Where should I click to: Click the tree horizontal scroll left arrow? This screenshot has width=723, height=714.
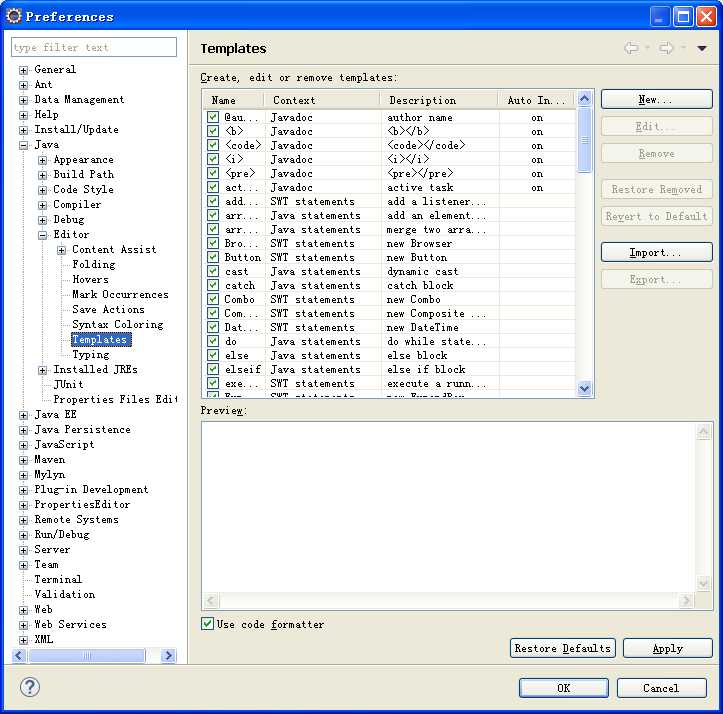[x=19, y=655]
